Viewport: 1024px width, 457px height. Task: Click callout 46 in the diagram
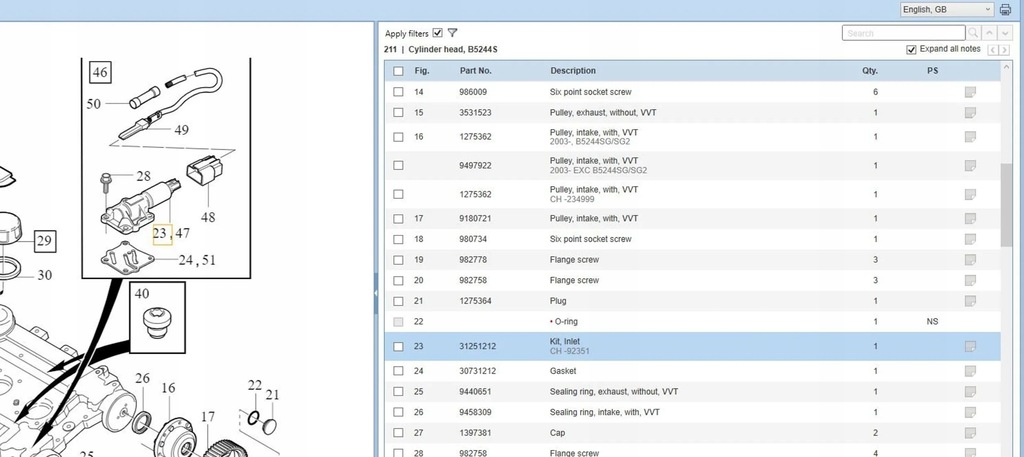100,72
